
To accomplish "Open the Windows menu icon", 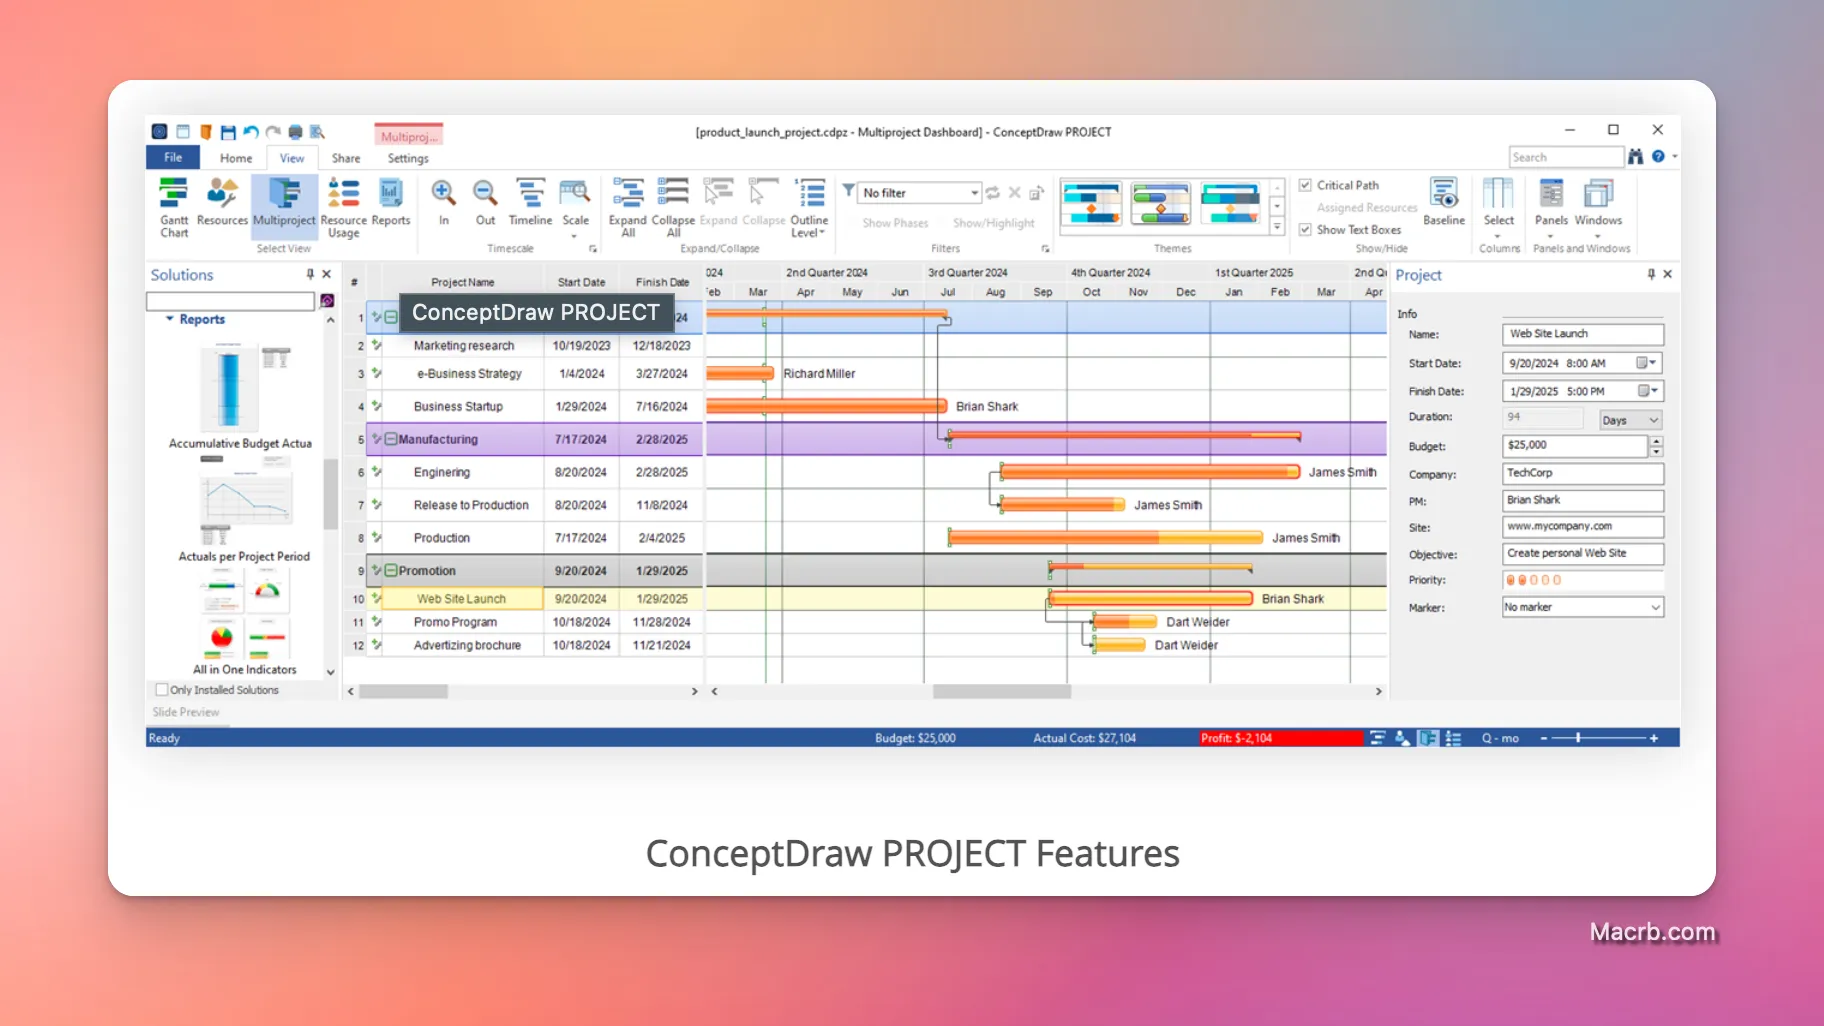I will pyautogui.click(x=1598, y=208).
